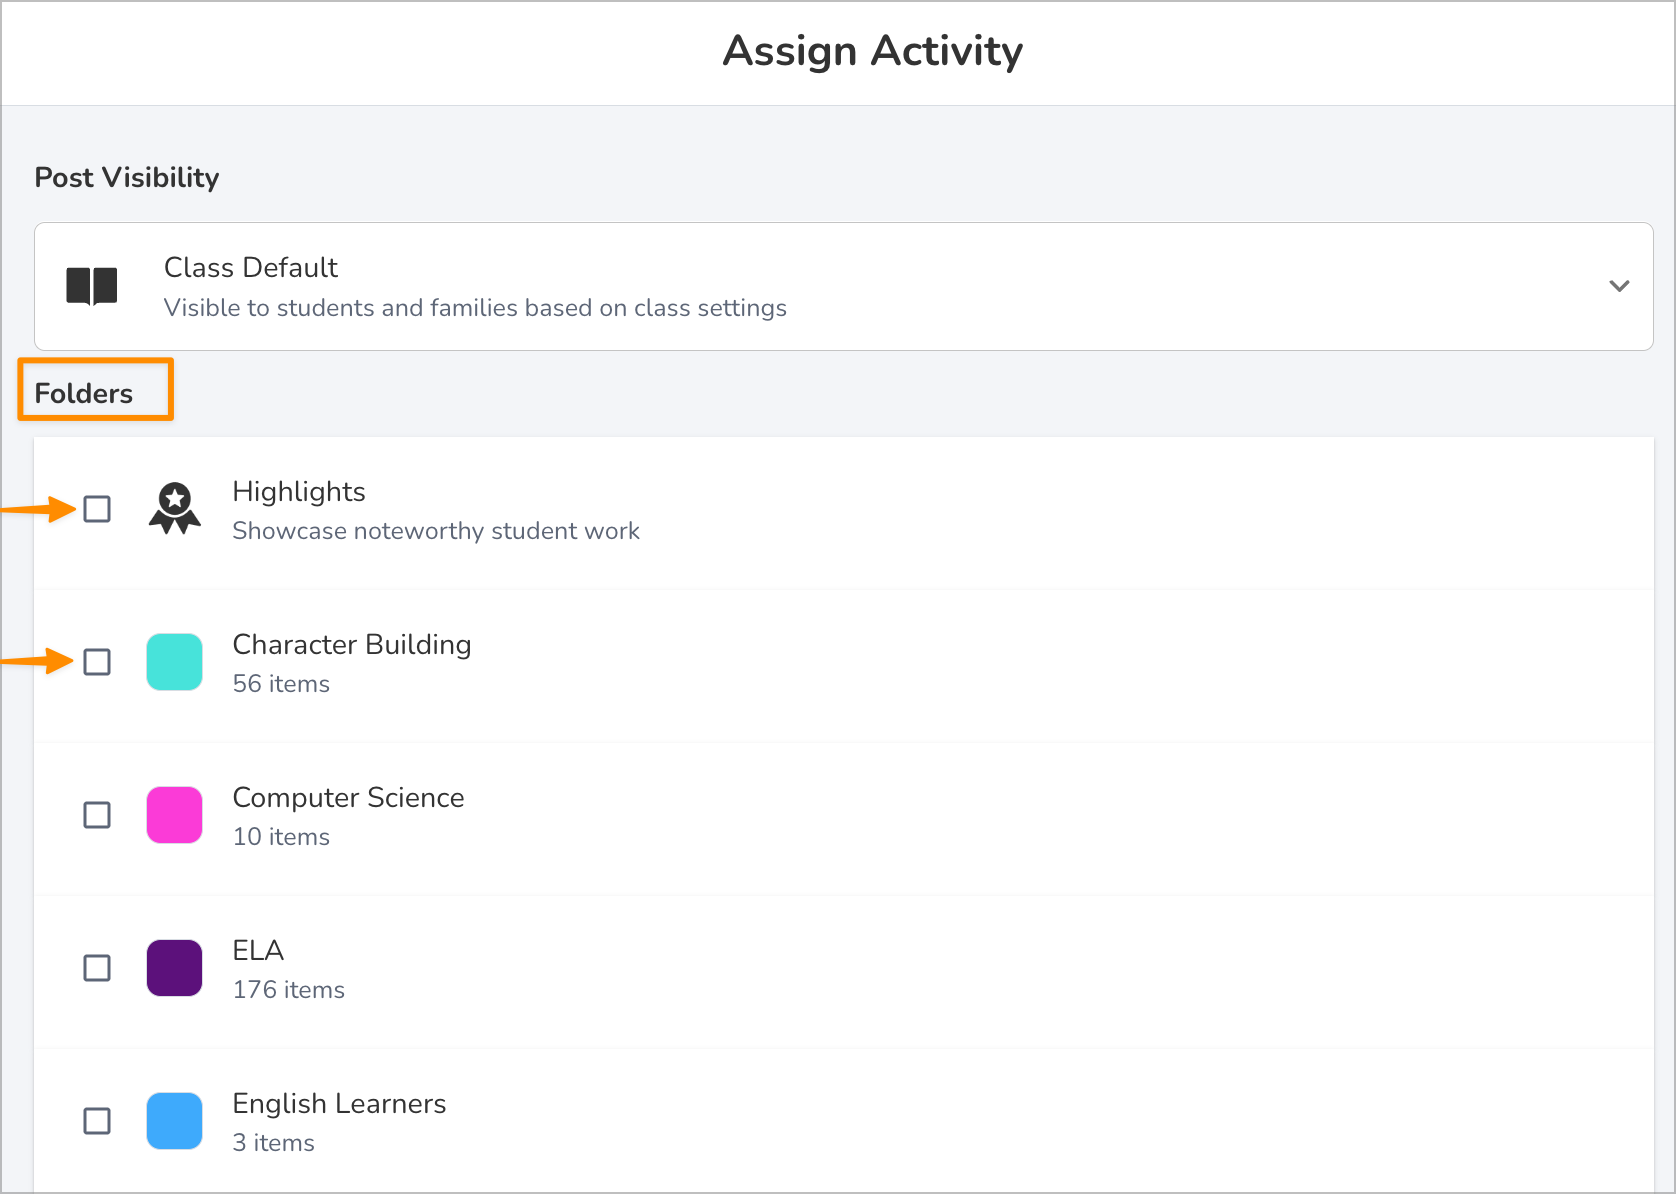Select the Highlights folder name
Image resolution: width=1676 pixels, height=1194 pixels.
(298, 491)
